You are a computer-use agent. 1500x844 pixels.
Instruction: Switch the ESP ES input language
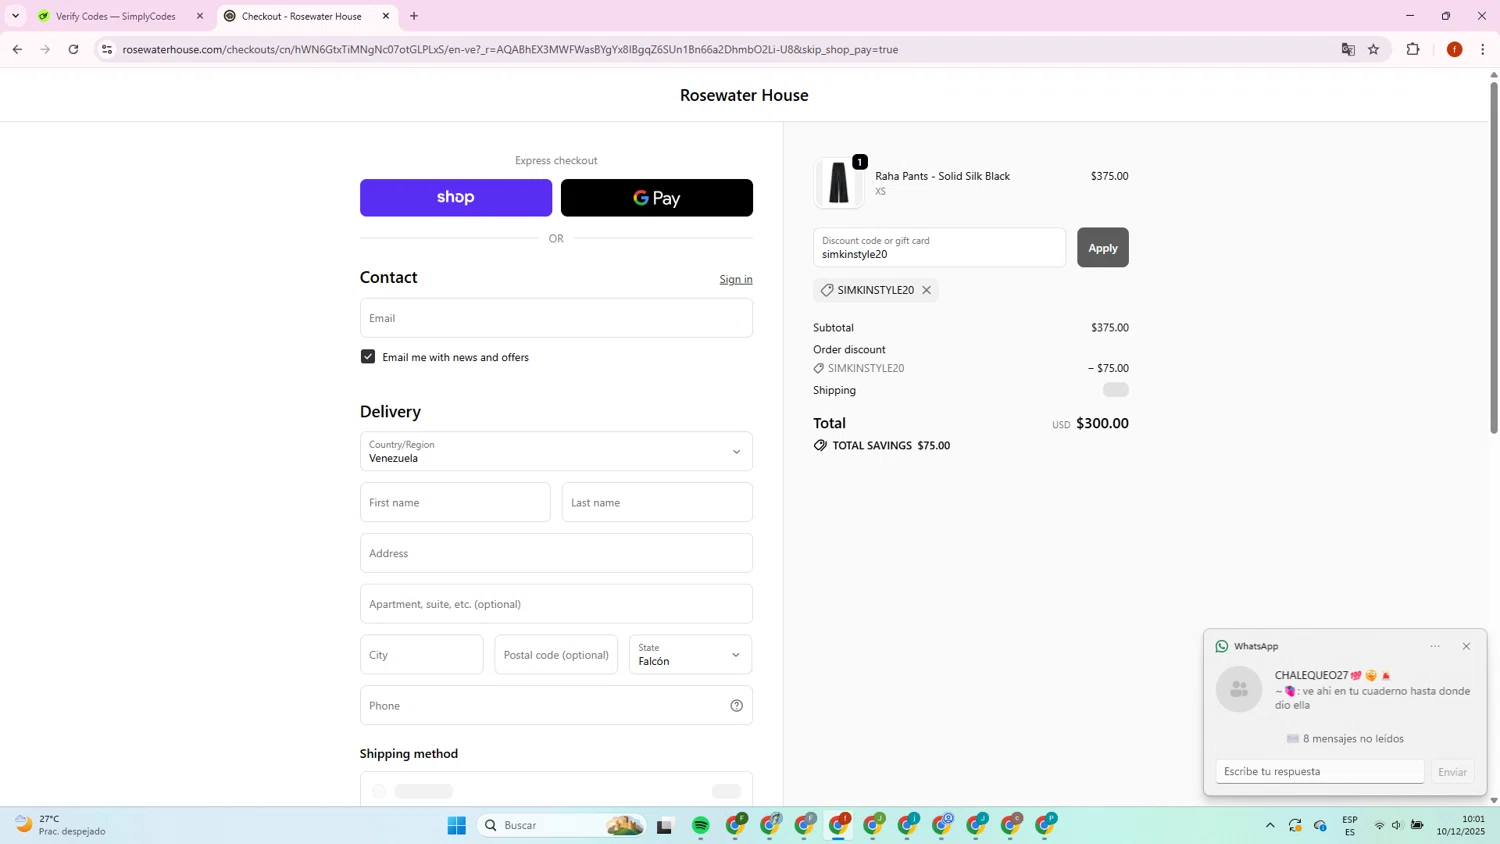coord(1350,825)
